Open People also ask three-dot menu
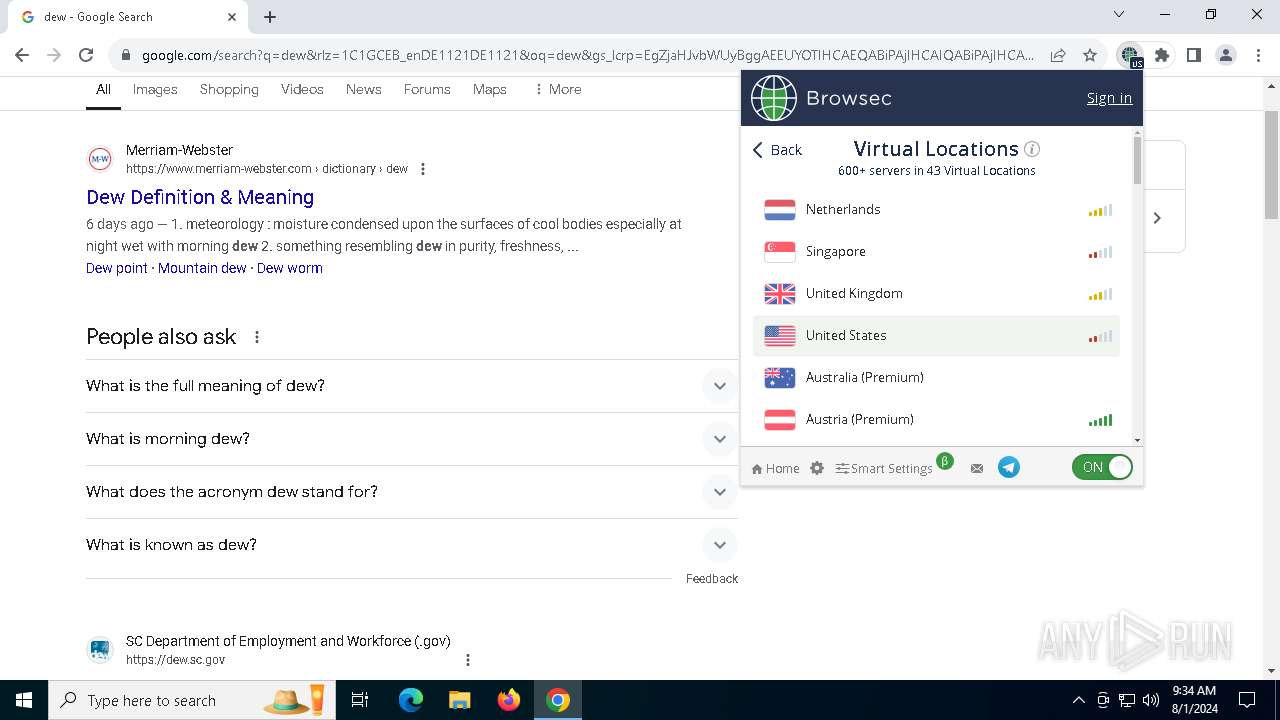 tap(257, 337)
